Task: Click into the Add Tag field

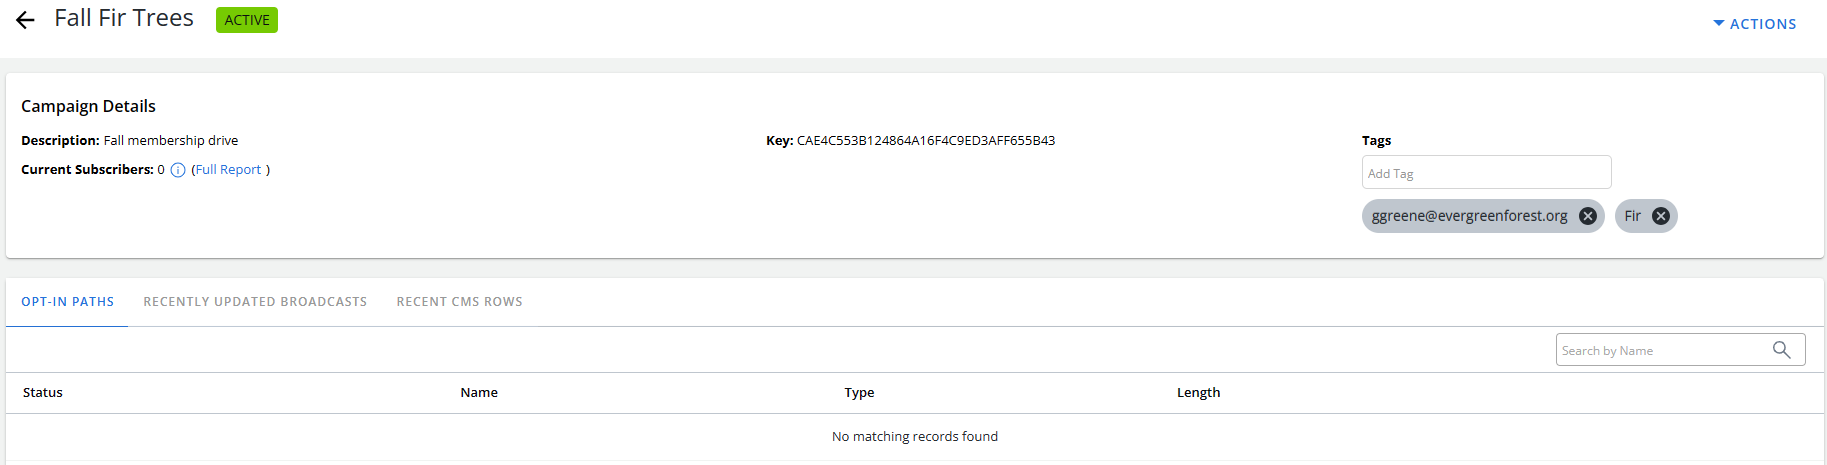Action: tap(1486, 173)
